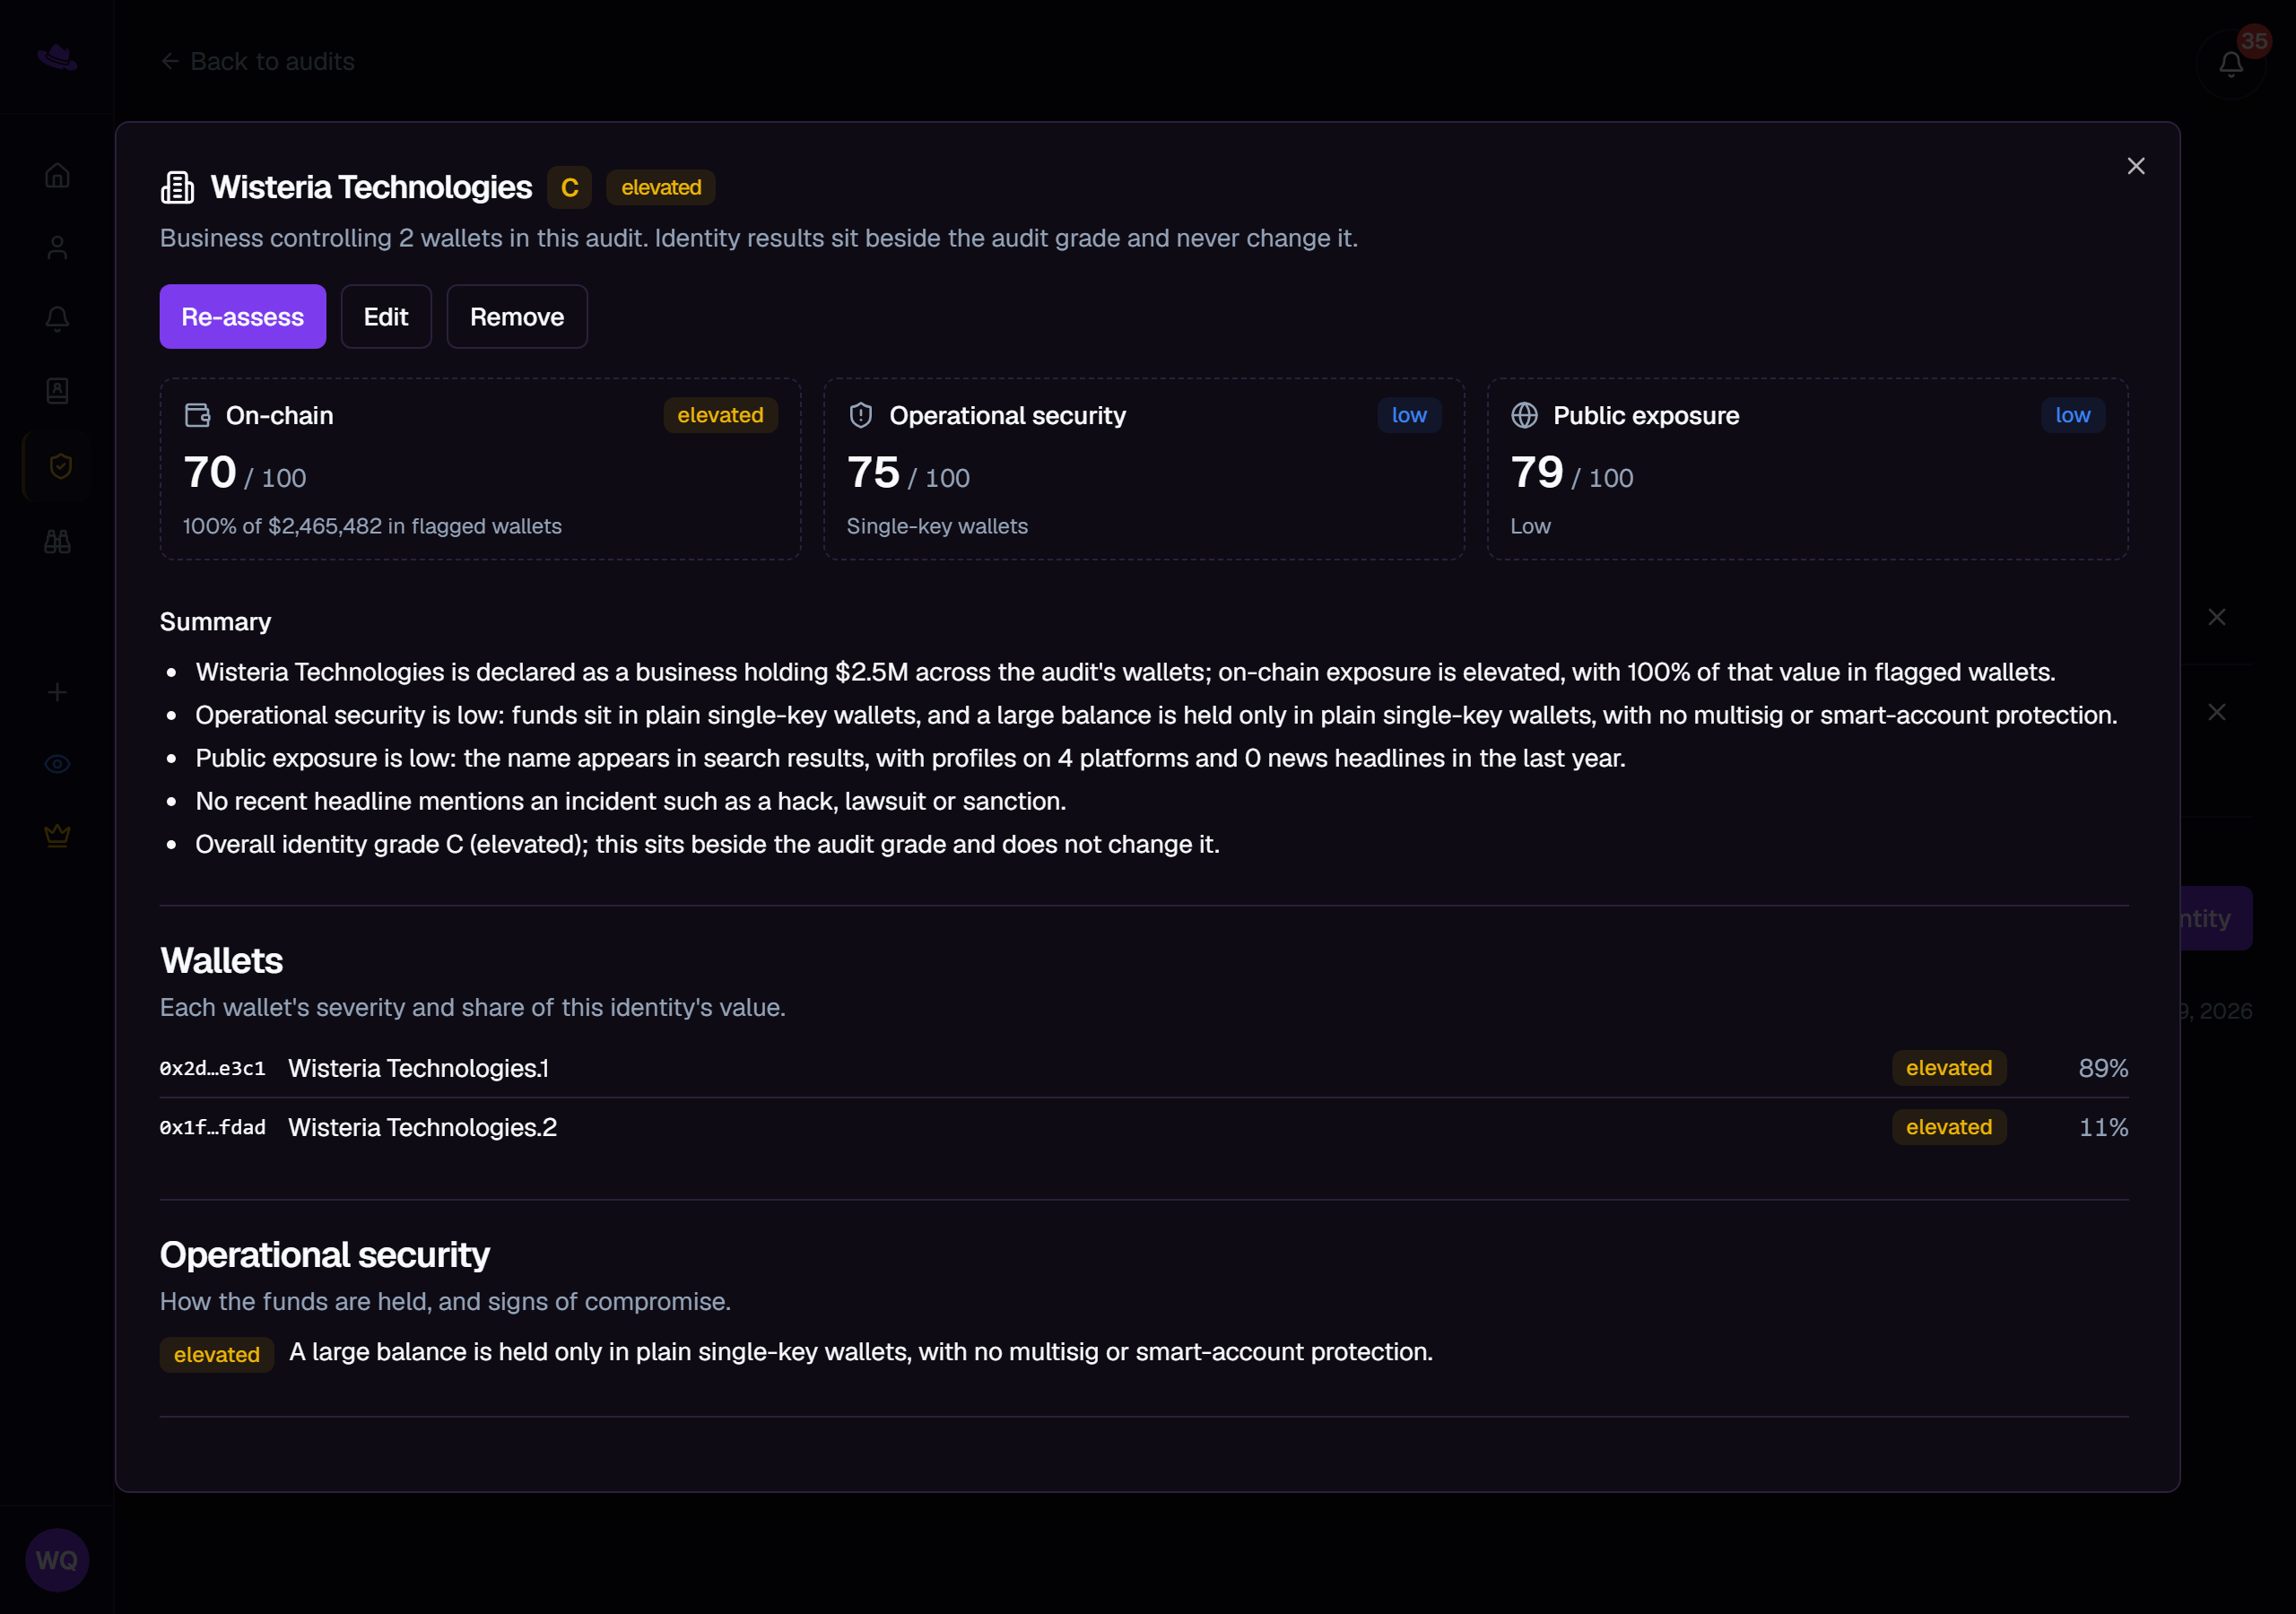2296x1614 pixels.
Task: Select the On-chain score card
Action: pyautogui.click(x=480, y=469)
